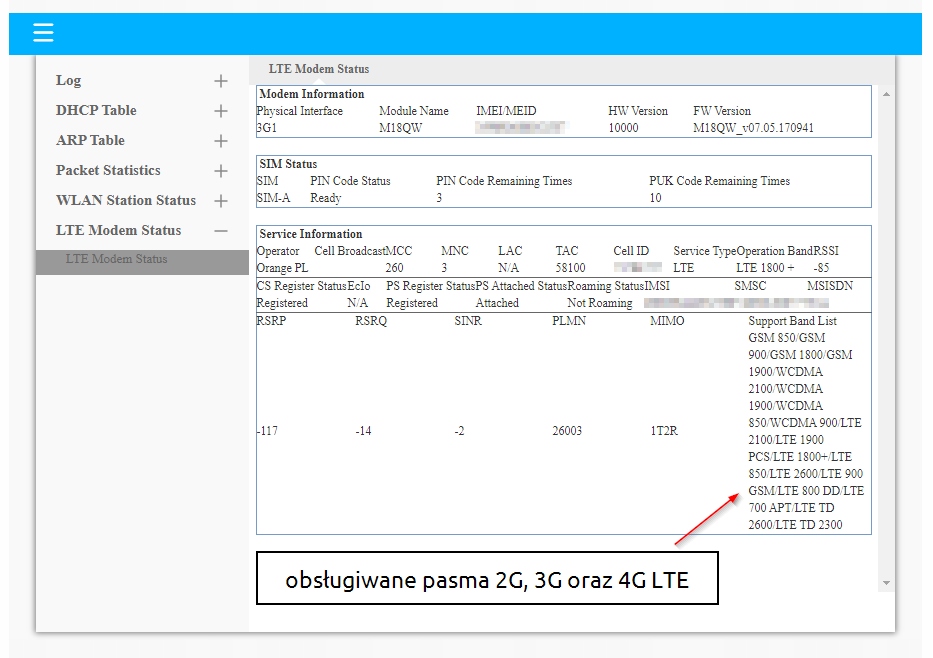Click the FW Version value M18QW_v07.05.170941

coord(753,128)
